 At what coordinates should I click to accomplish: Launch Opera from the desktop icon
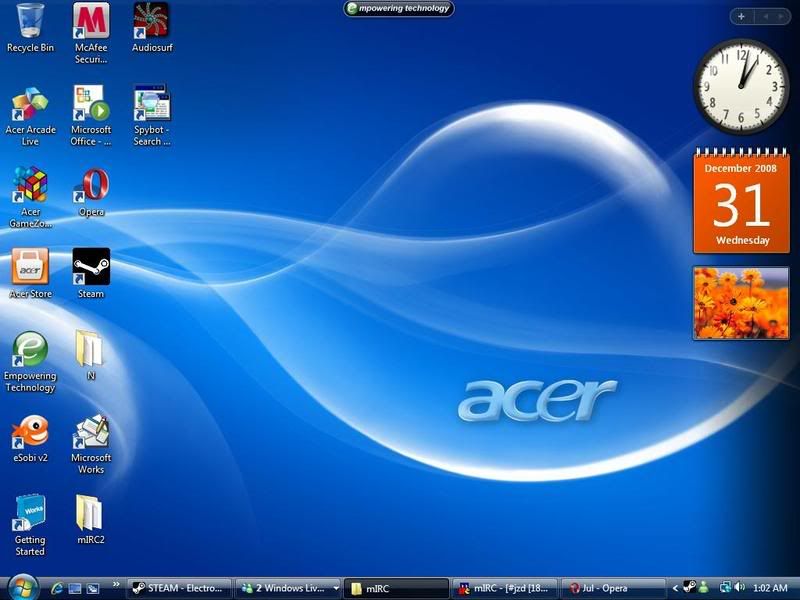[x=91, y=186]
